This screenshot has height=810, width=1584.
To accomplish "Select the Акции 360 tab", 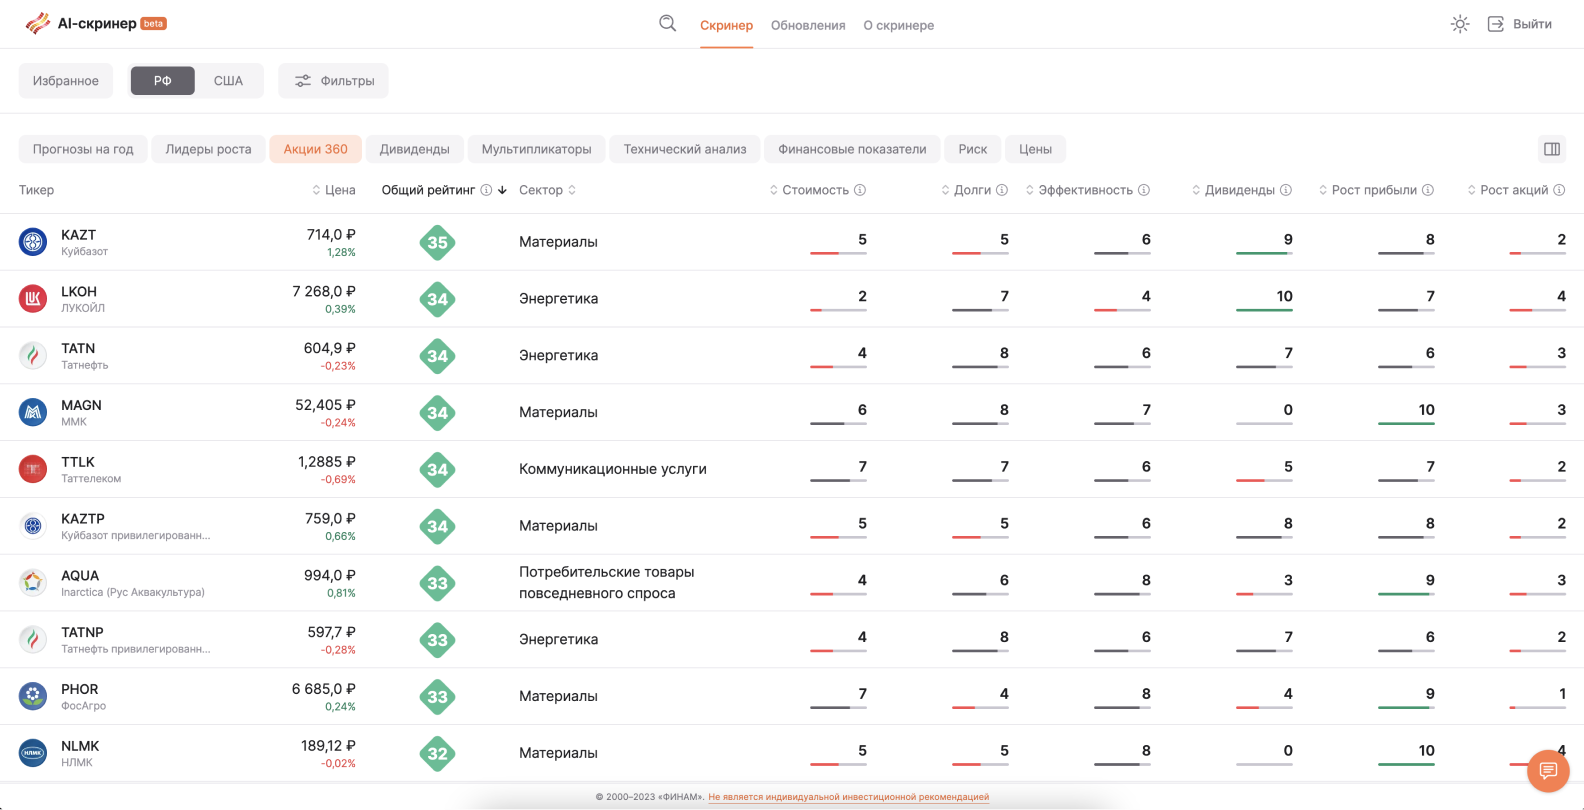I will [316, 149].
